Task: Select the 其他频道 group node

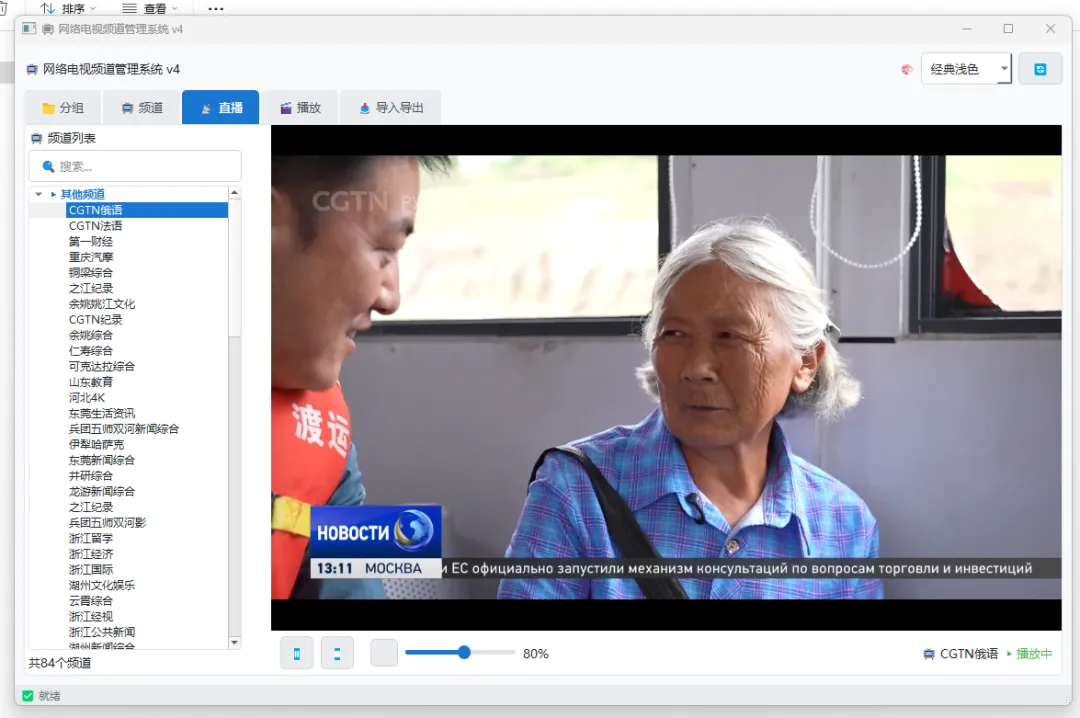Action: click(83, 194)
